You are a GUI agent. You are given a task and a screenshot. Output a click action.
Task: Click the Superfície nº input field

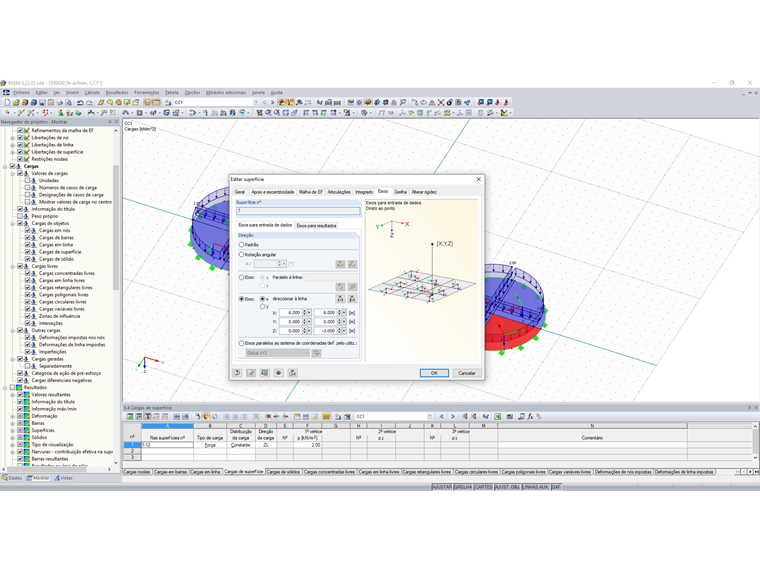[298, 211]
